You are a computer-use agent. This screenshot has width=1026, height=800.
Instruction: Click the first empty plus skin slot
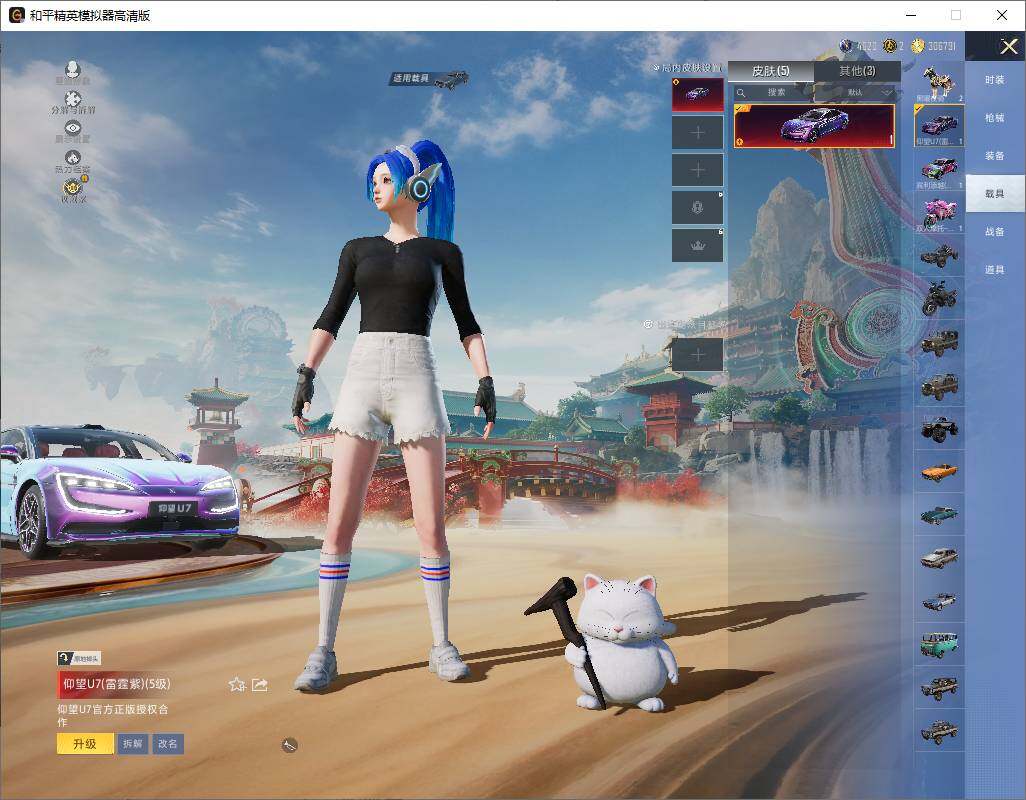tap(698, 133)
